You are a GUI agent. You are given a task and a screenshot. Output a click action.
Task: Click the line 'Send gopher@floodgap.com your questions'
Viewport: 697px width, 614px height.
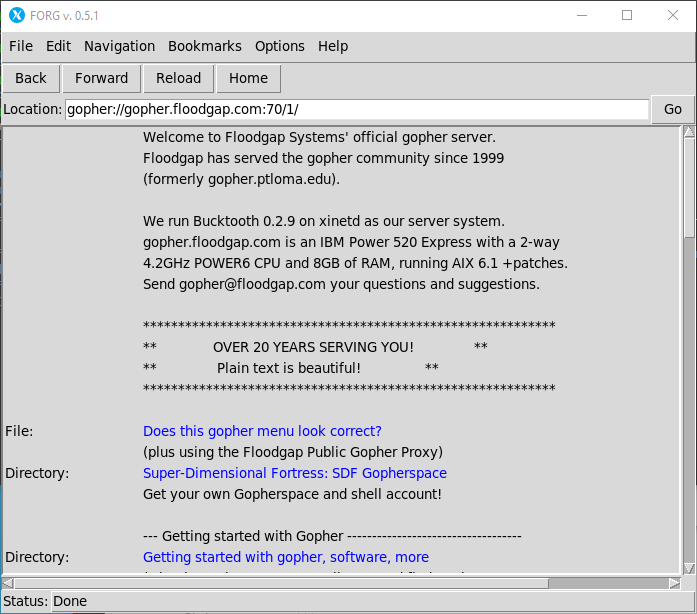(341, 284)
